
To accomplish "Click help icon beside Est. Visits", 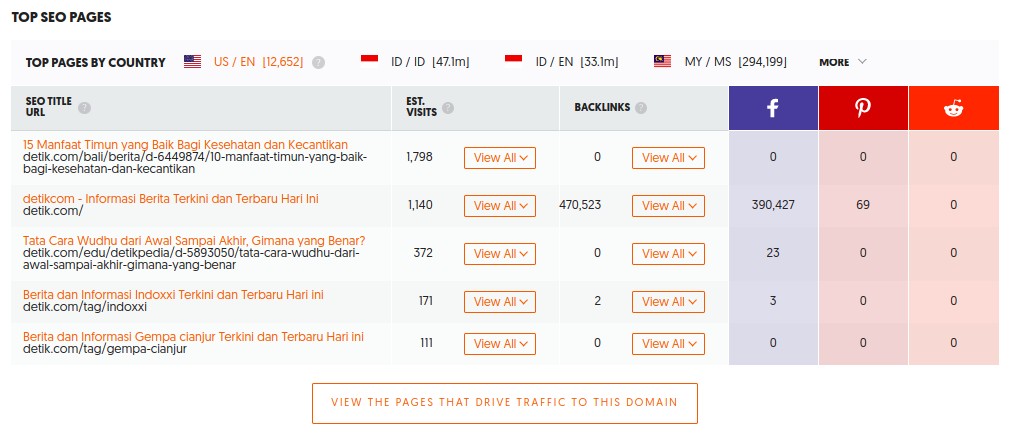I will pos(448,108).
